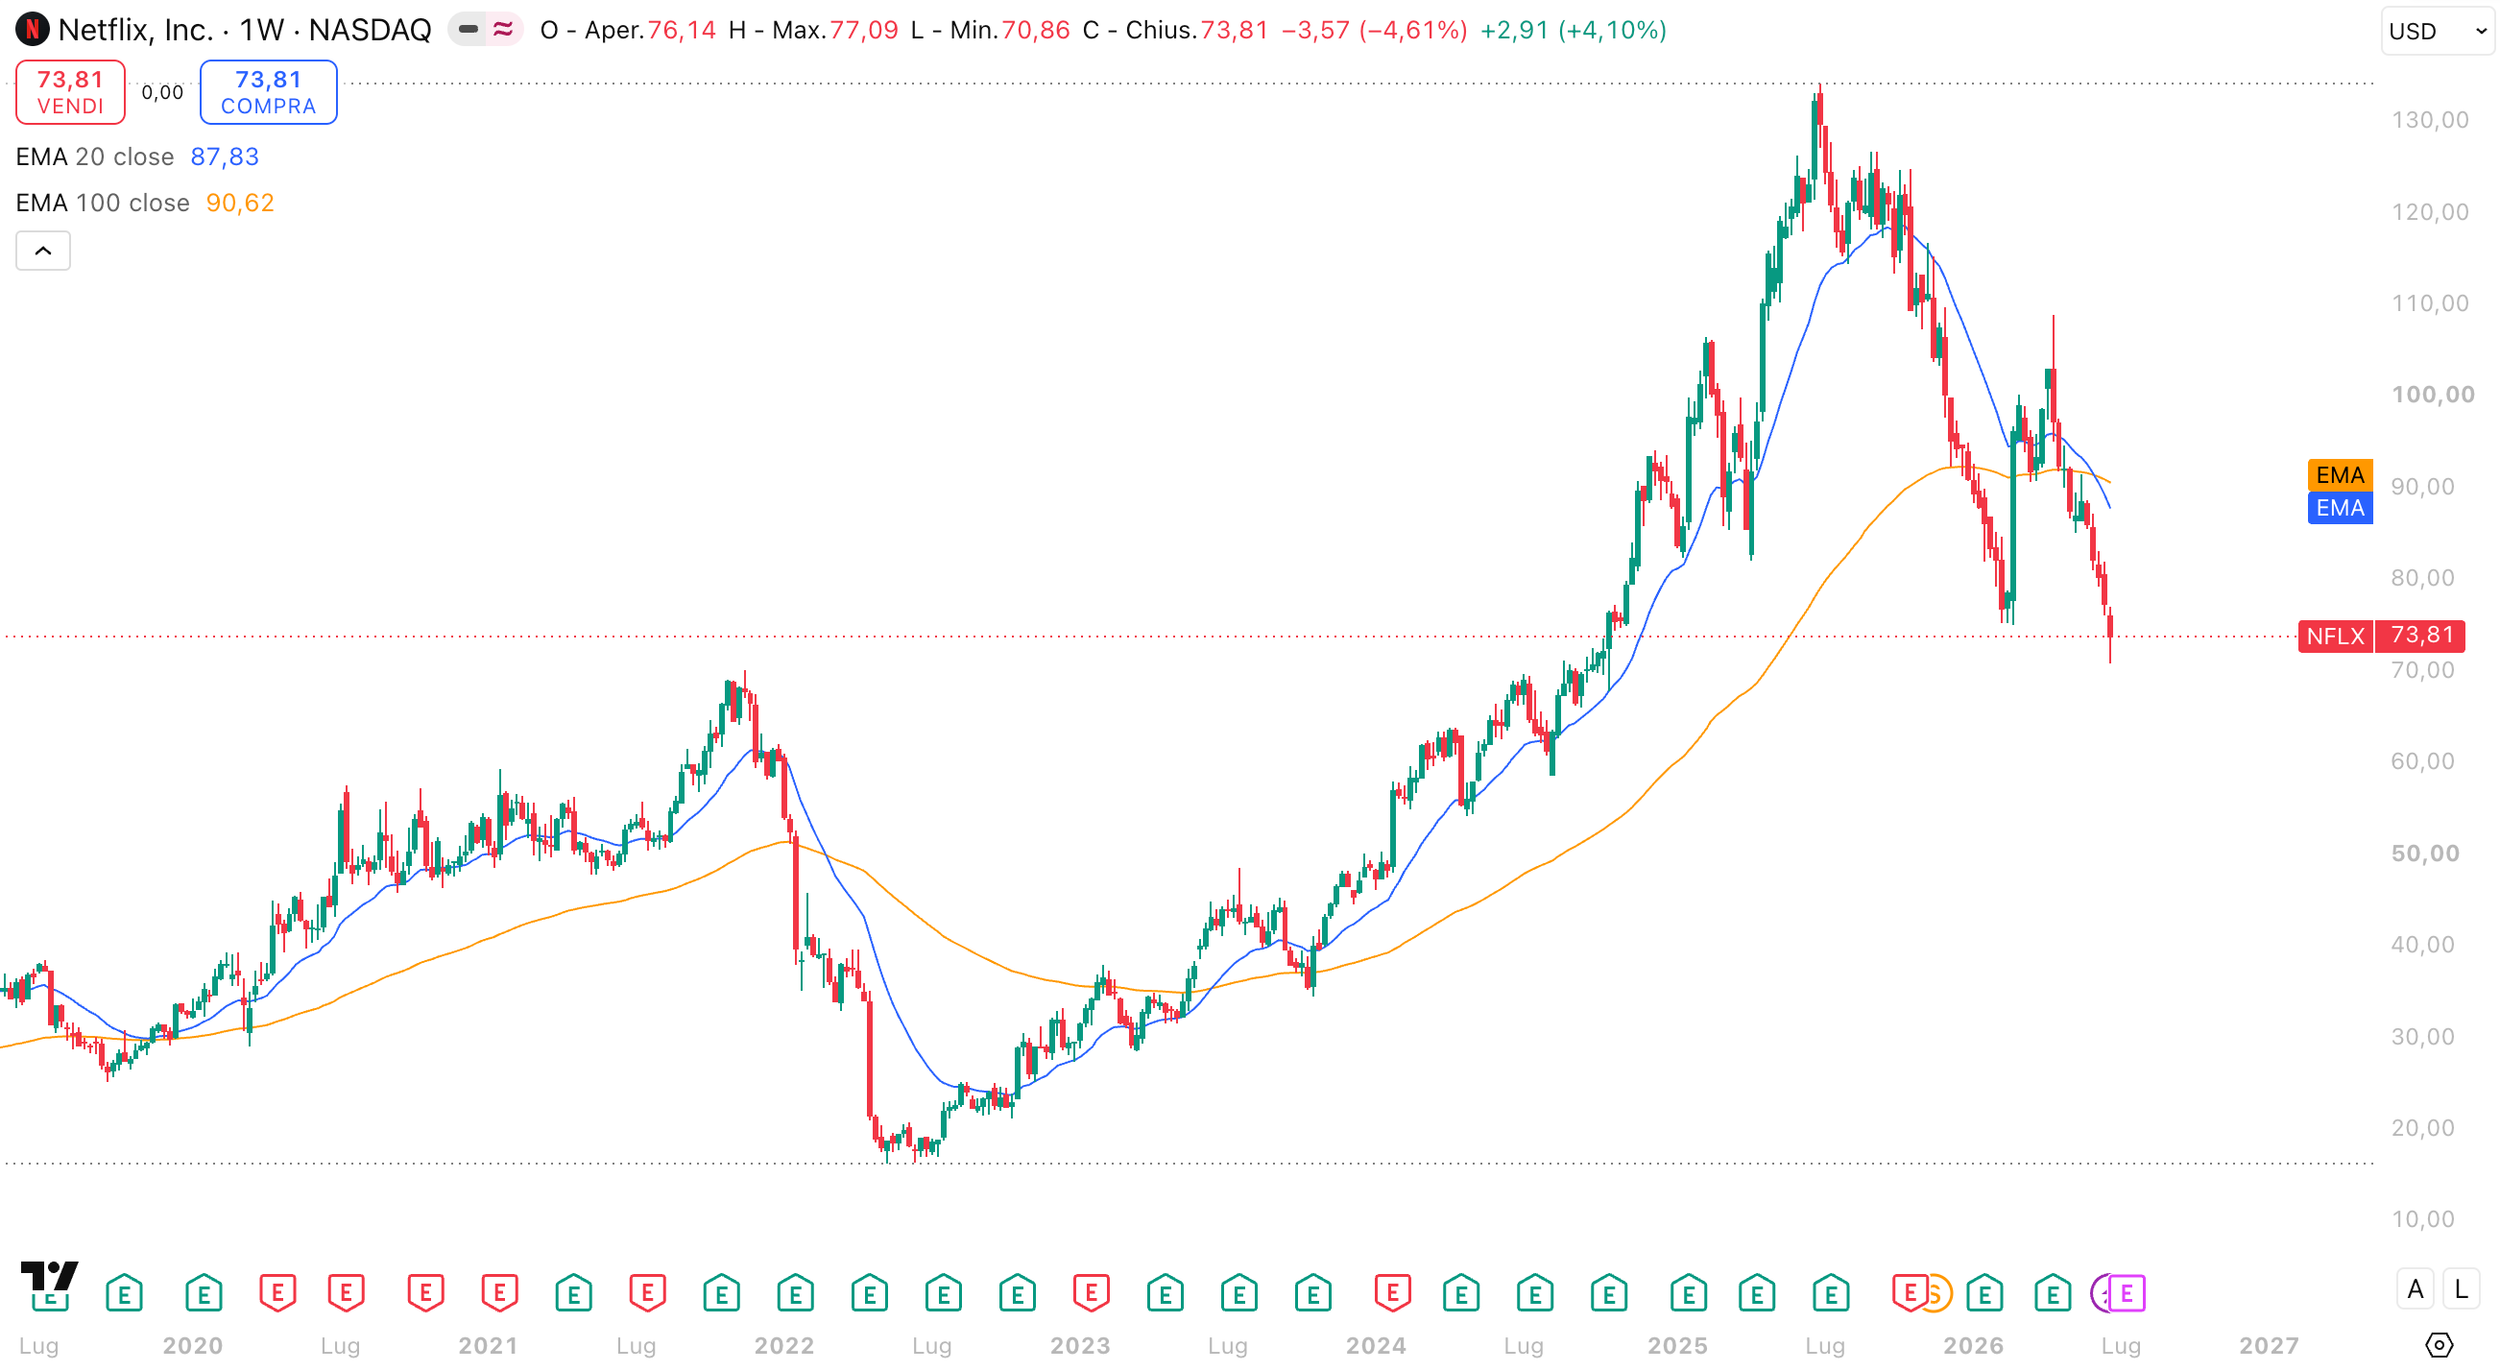This screenshot has height=1371, width=2500.
Task: Toggle logarithmic scale with the L button
Action: 2462,1289
